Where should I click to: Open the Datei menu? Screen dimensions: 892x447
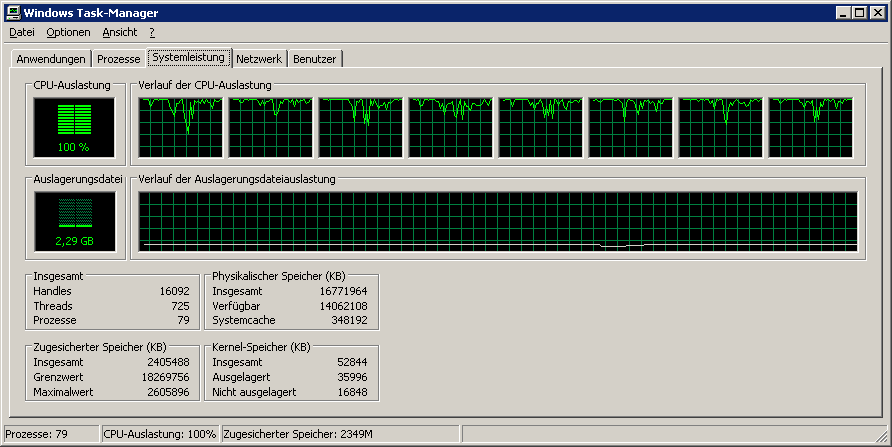(x=22, y=33)
